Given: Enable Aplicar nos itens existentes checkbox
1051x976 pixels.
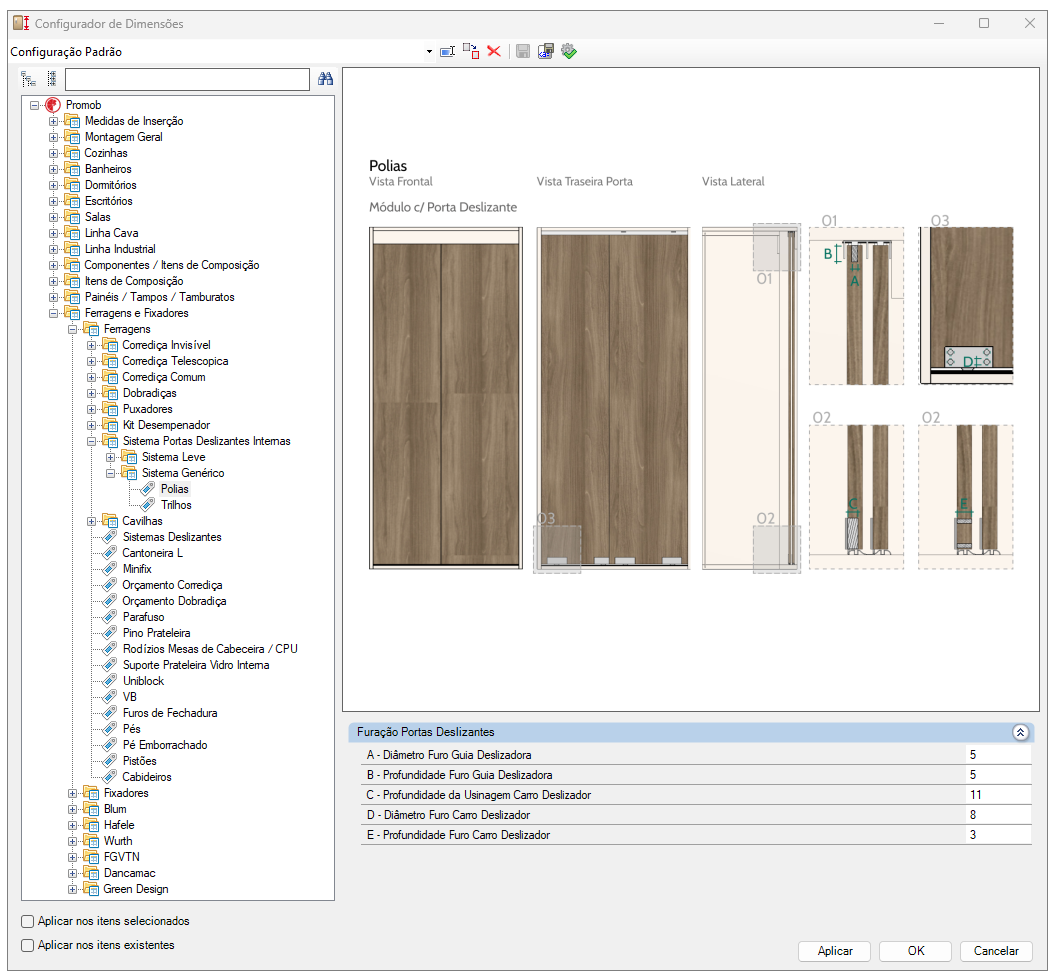Looking at the screenshot, I should pyautogui.click(x=27, y=945).
